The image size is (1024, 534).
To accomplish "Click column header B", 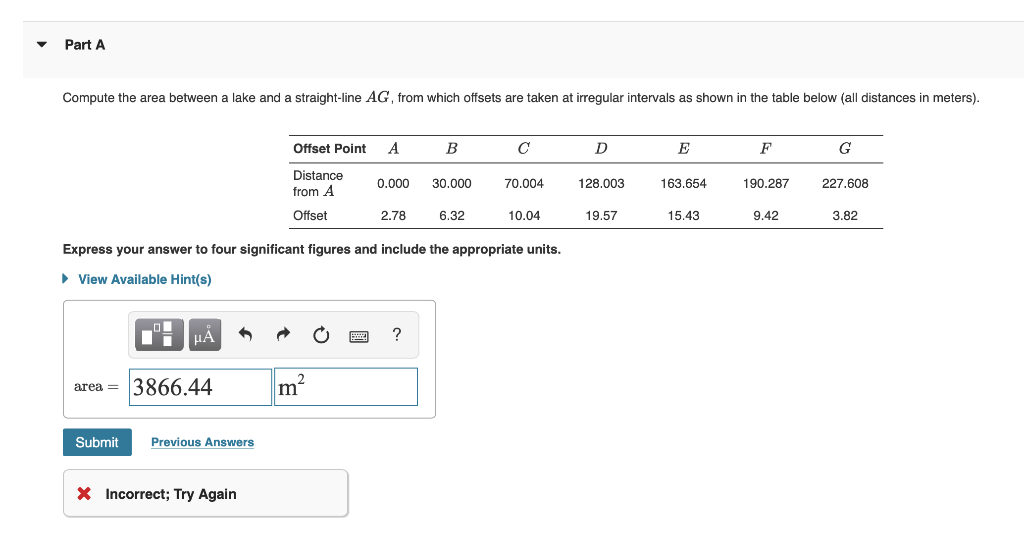I will pyautogui.click(x=451, y=149).
